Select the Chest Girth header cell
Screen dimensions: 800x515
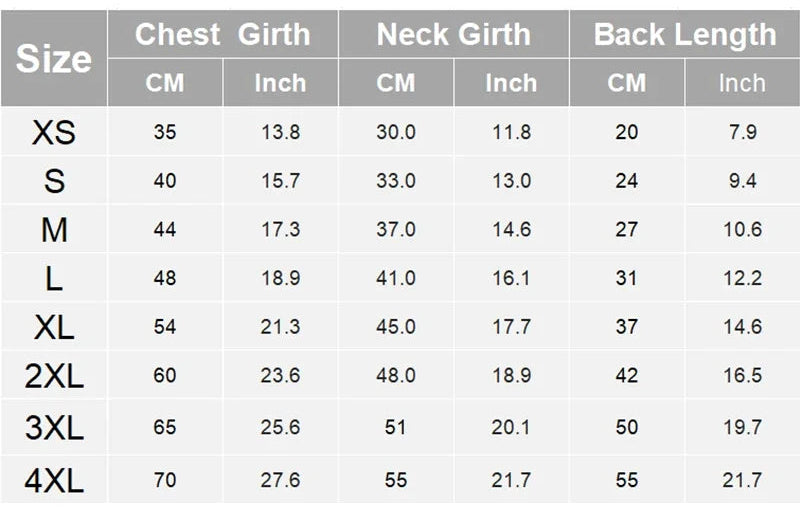tap(221, 35)
